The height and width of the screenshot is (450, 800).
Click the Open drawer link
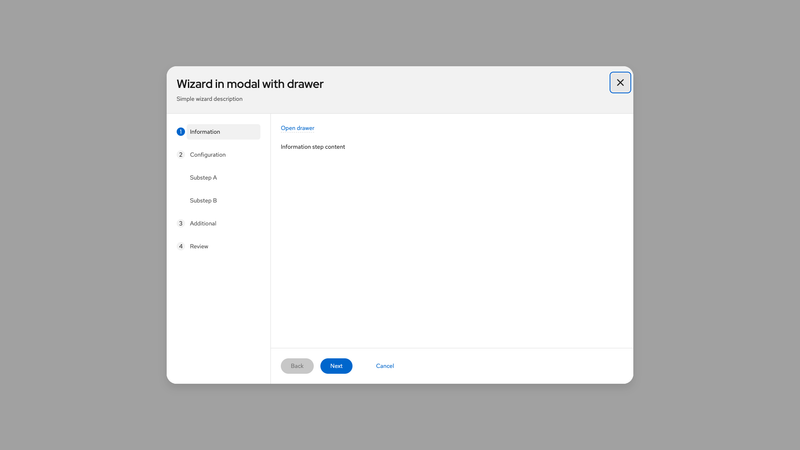coord(297,128)
